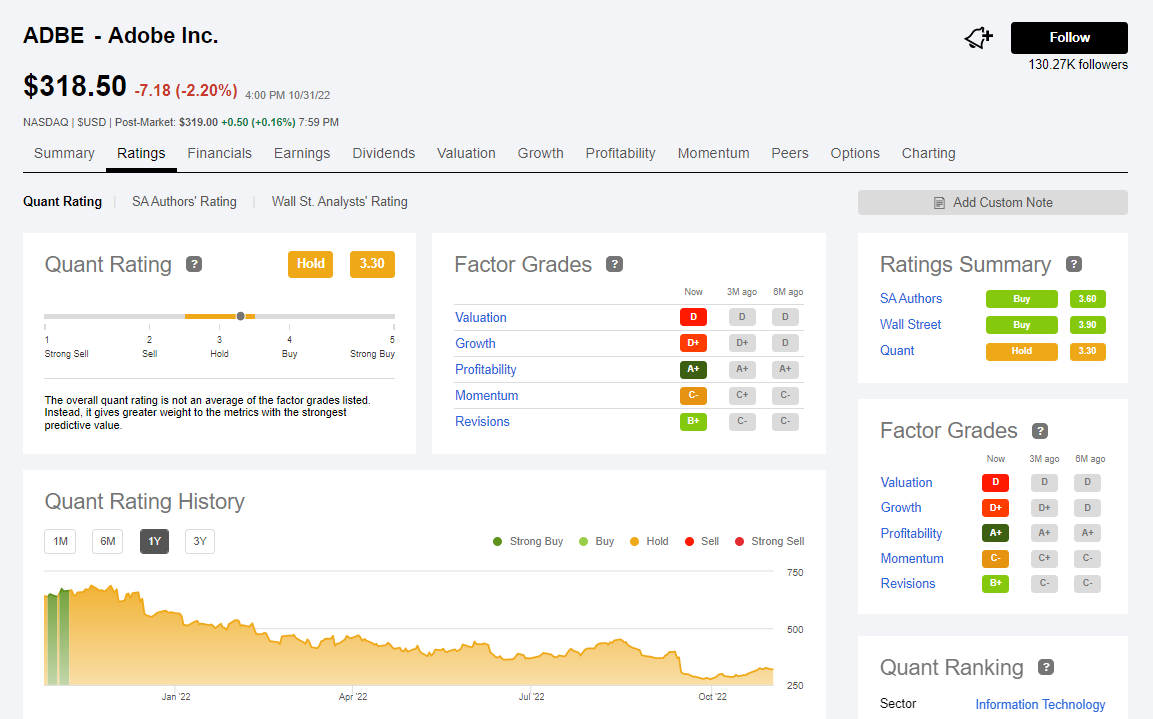Select the 1Y history range
The width and height of the screenshot is (1153, 719).
[x=154, y=541]
